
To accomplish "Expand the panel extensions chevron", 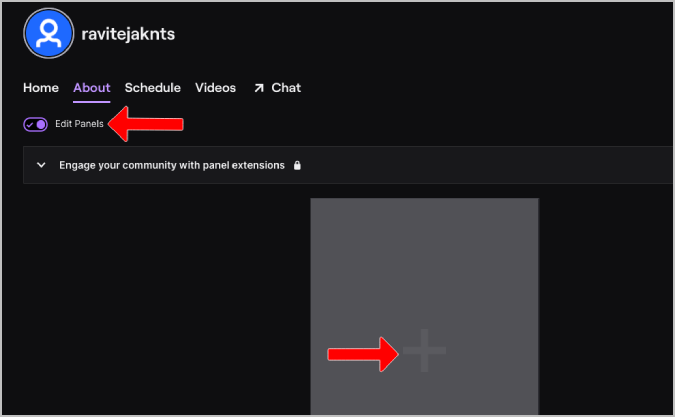I will click(41, 165).
